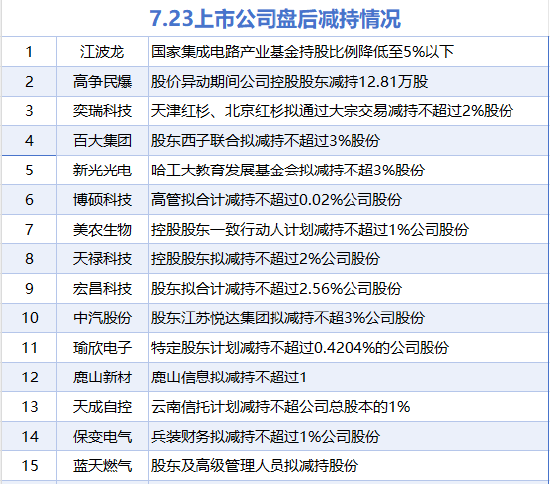Select the 哈工大教育发展基金会 description cell
The width and height of the screenshot is (550, 484).
348,170
